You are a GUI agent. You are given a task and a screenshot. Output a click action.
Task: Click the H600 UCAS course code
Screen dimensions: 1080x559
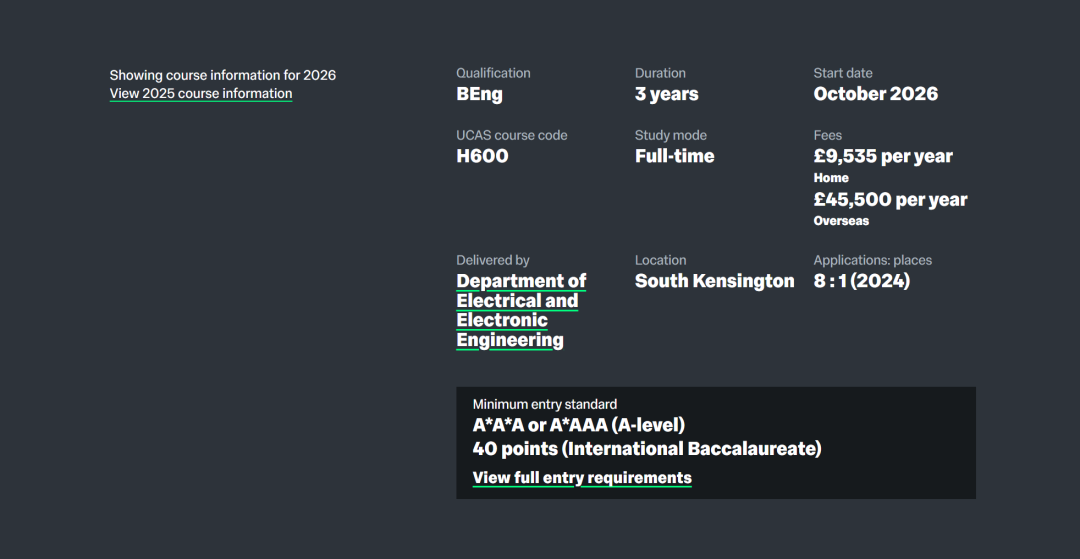coord(483,156)
